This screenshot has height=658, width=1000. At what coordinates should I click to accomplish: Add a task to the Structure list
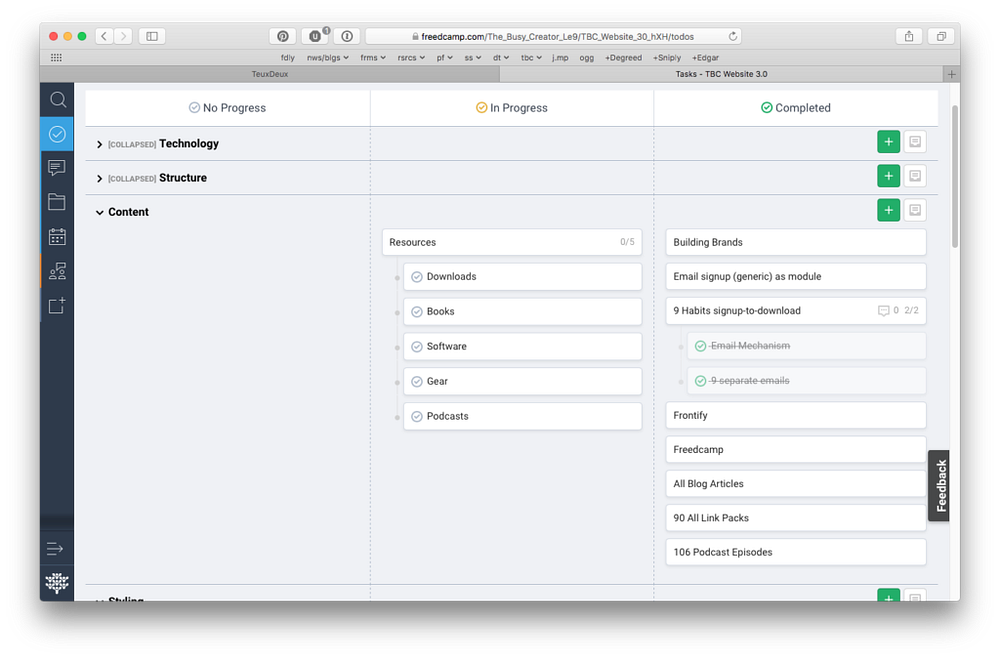pos(888,176)
